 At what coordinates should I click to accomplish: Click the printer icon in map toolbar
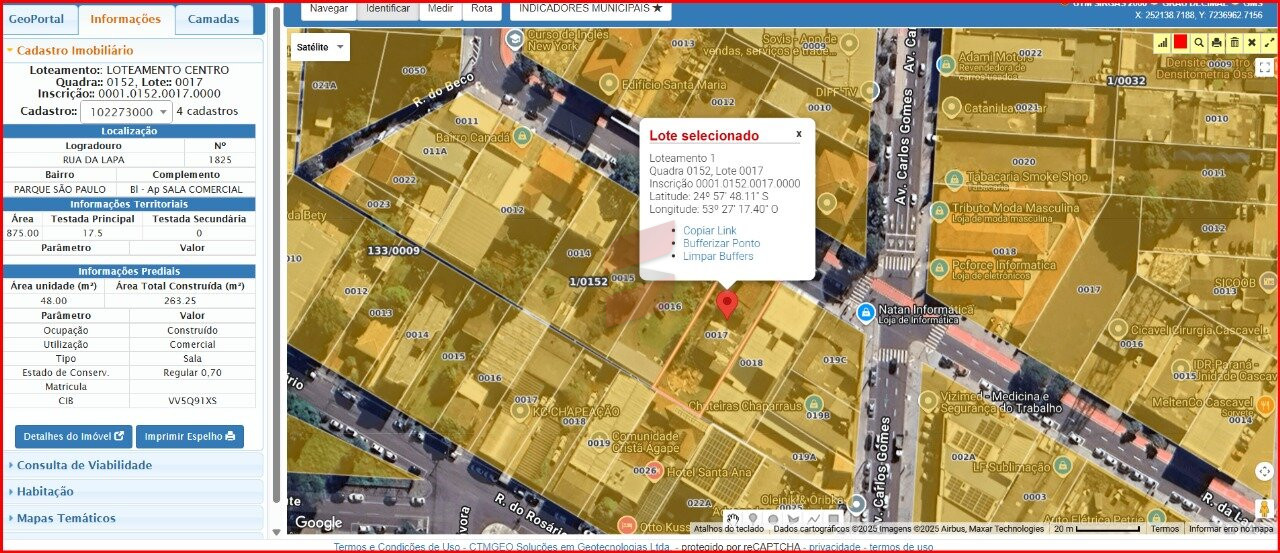tap(1216, 43)
